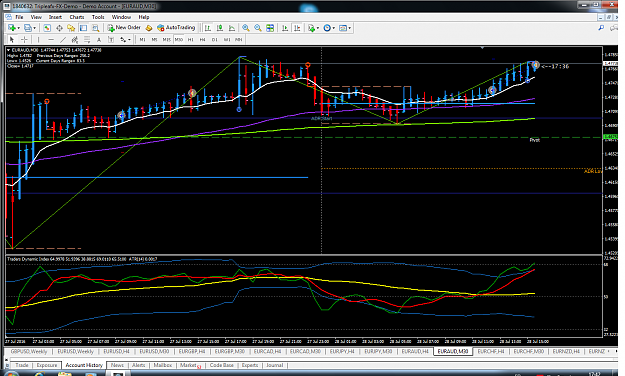Open the Charts menu

(x=77, y=17)
